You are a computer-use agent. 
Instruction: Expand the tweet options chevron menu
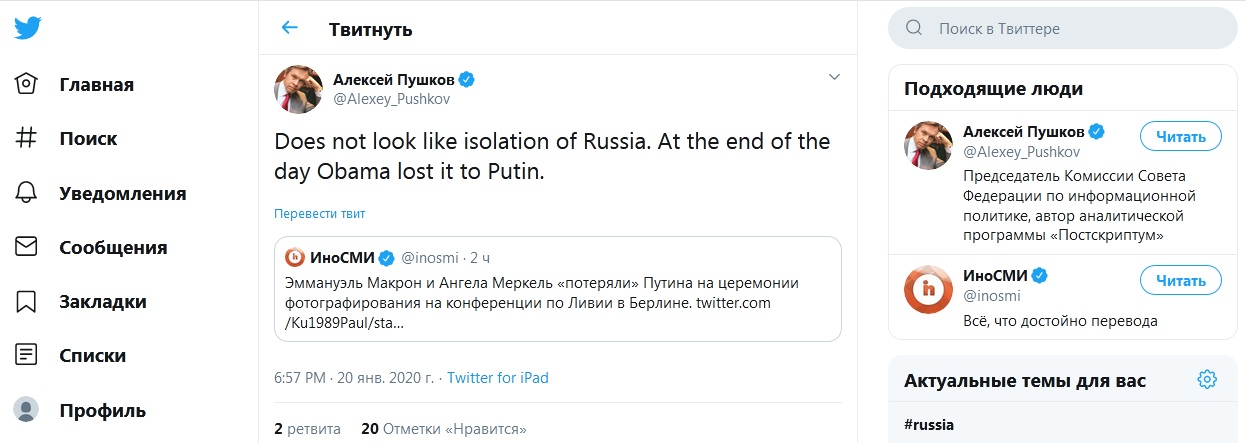tap(834, 76)
